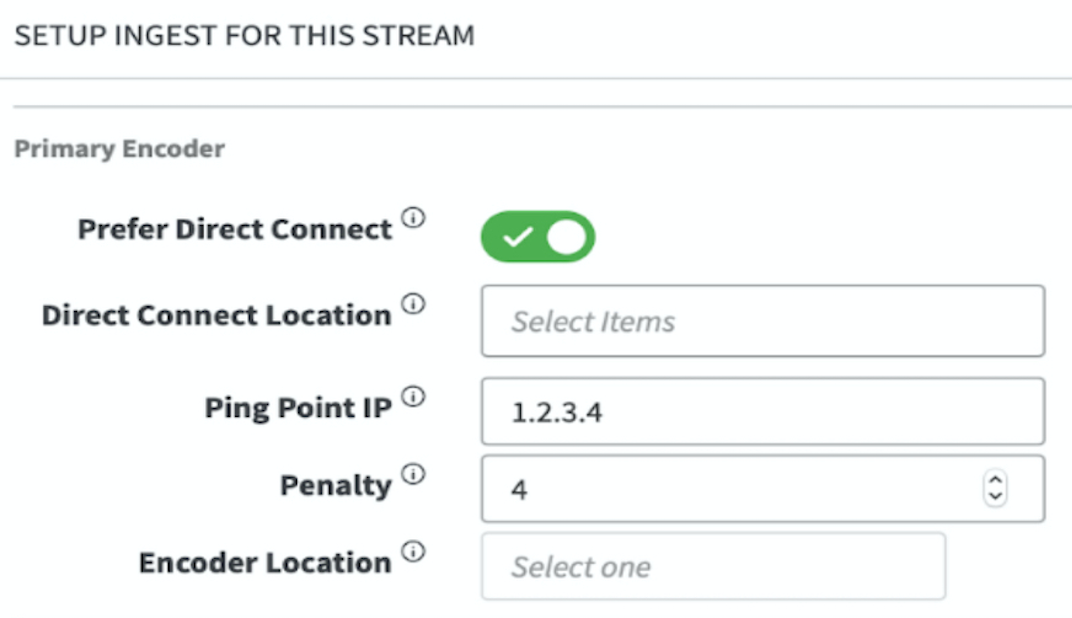Viewport: 1072px width, 618px height.
Task: Click the Ping Point IP info icon
Action: (x=412, y=397)
